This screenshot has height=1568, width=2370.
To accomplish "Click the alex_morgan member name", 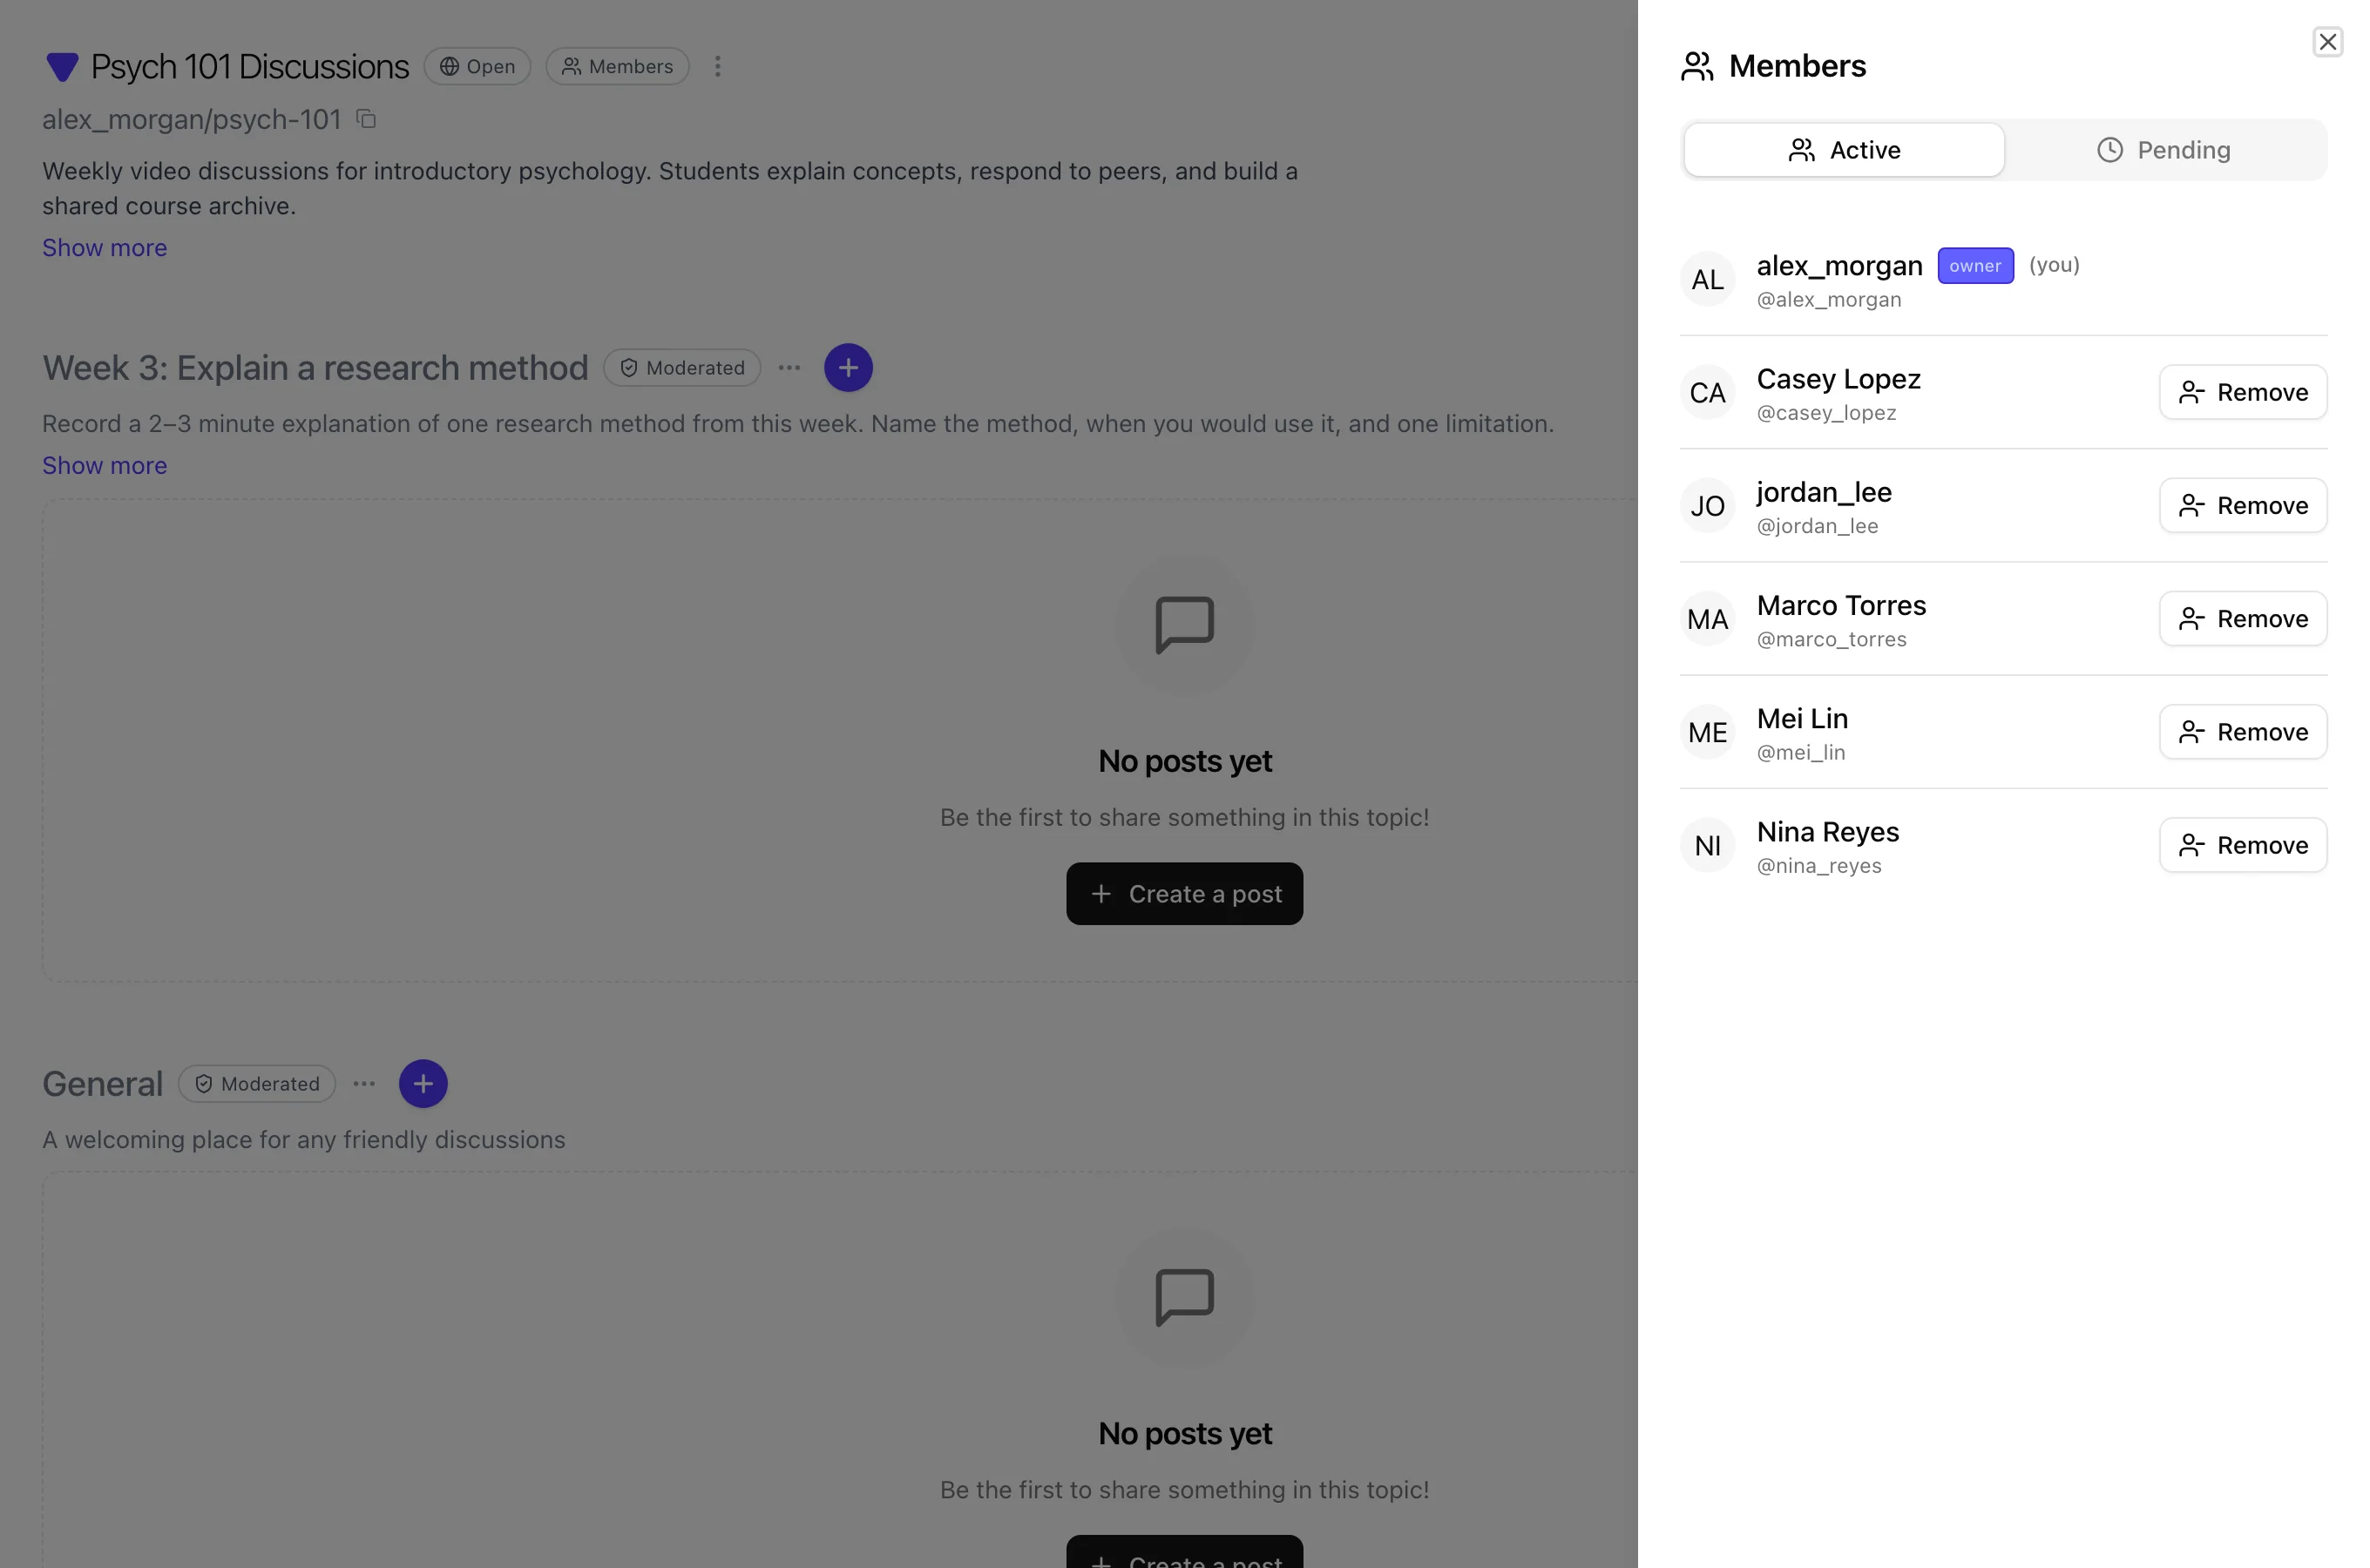I will (1839, 266).
